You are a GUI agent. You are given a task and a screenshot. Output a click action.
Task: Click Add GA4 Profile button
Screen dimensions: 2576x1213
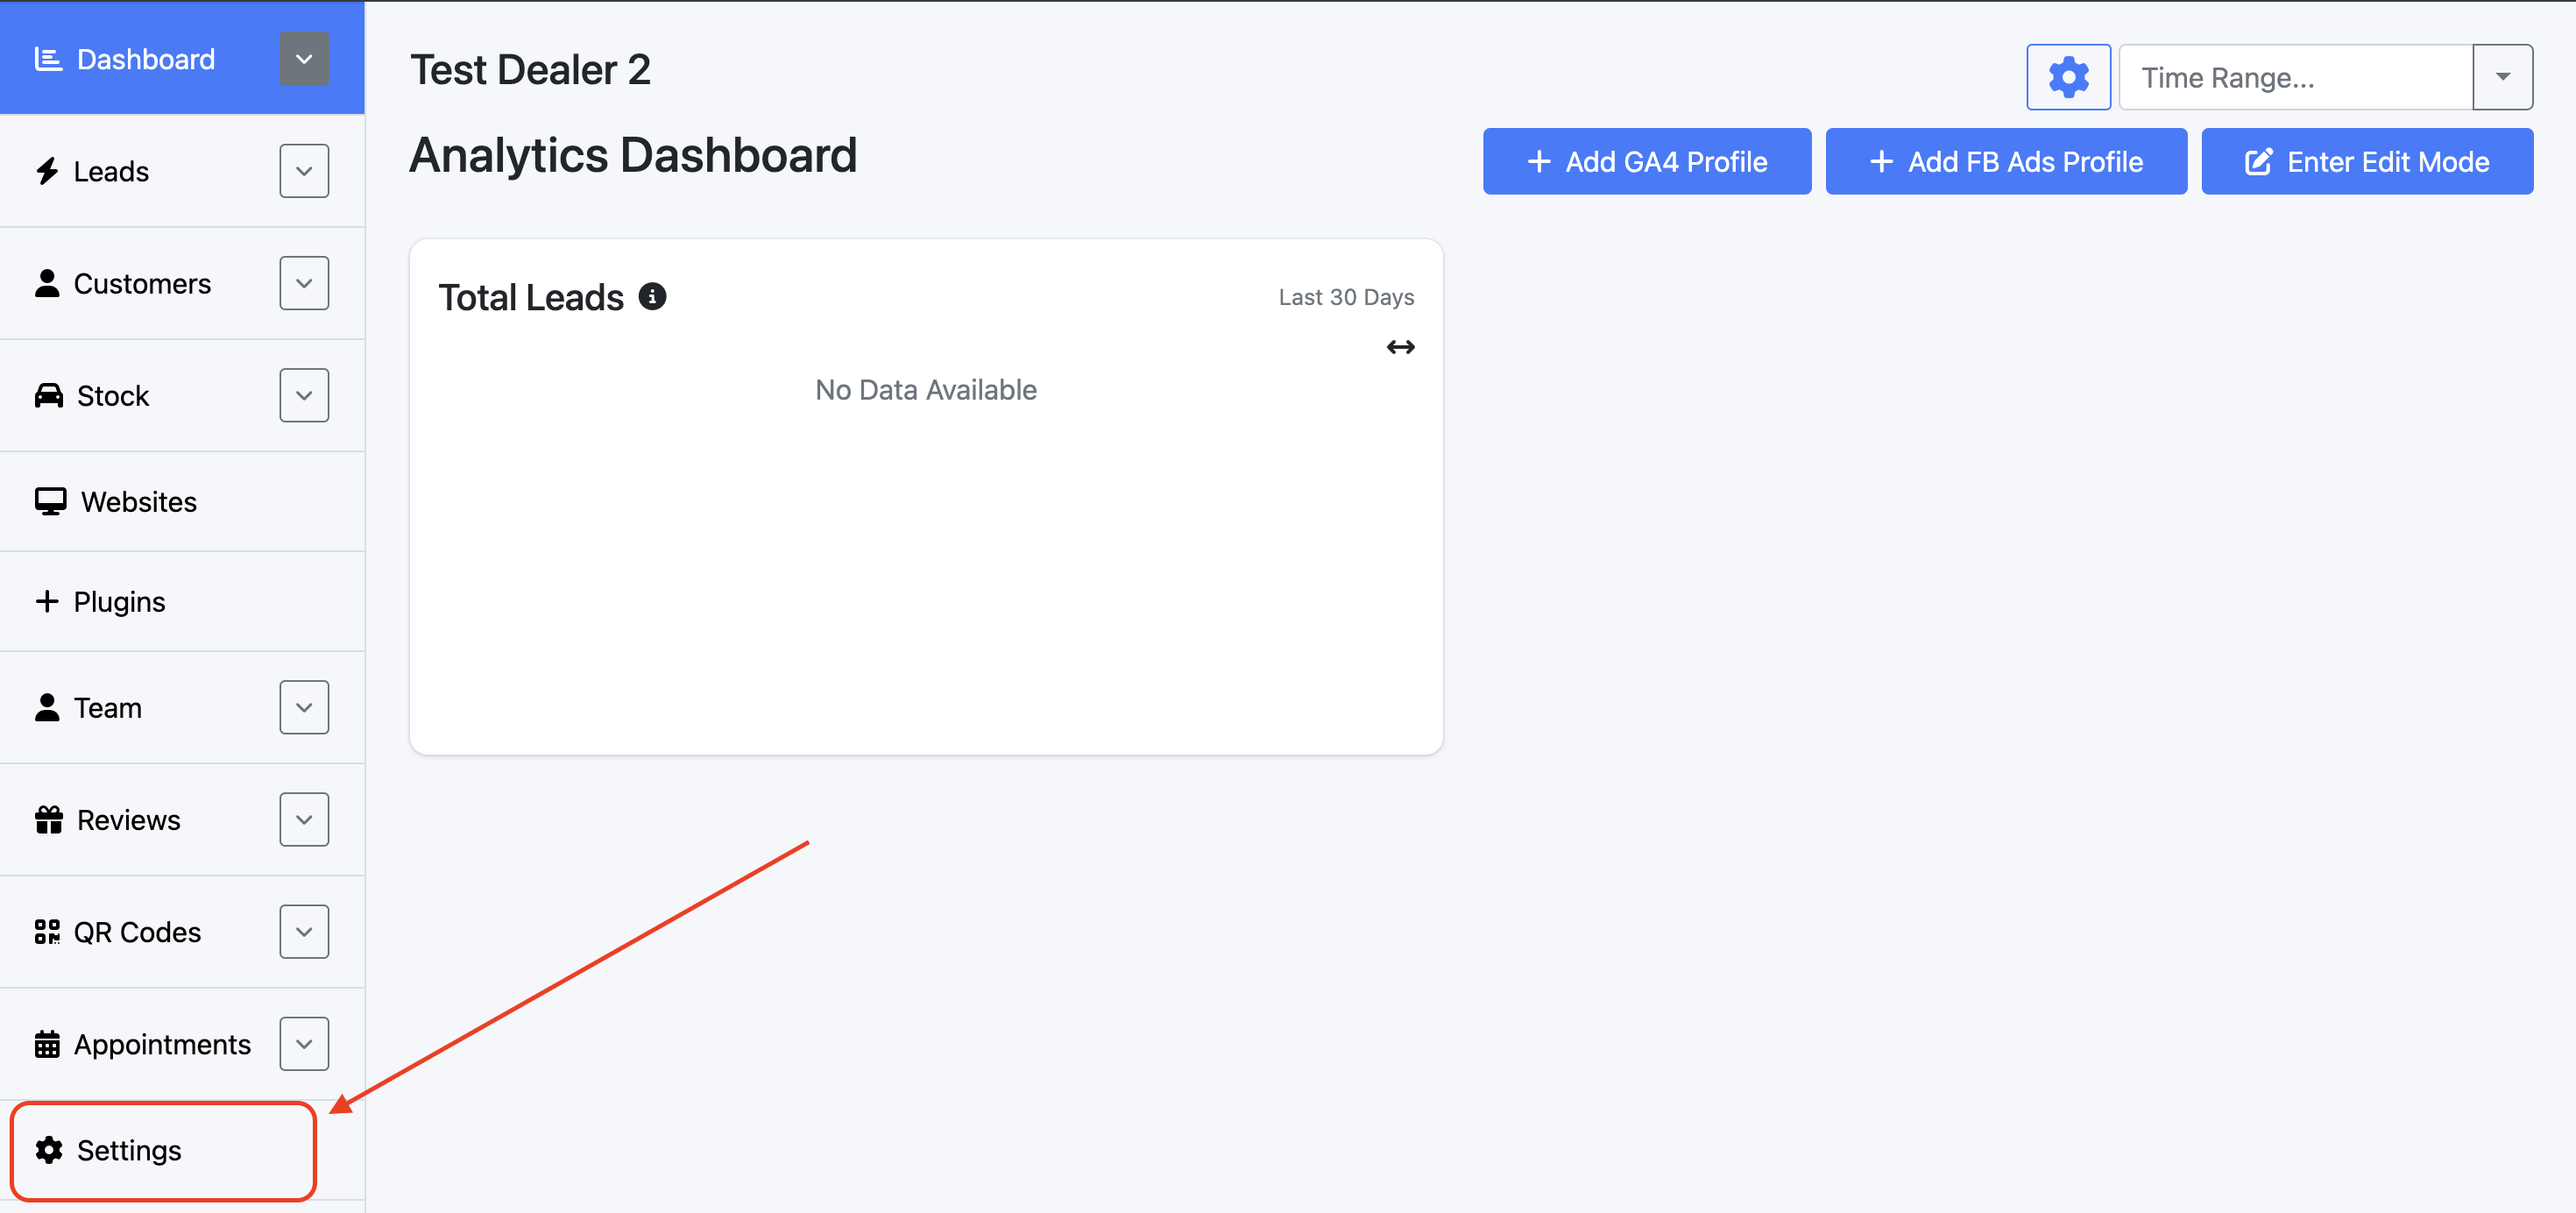[1646, 161]
